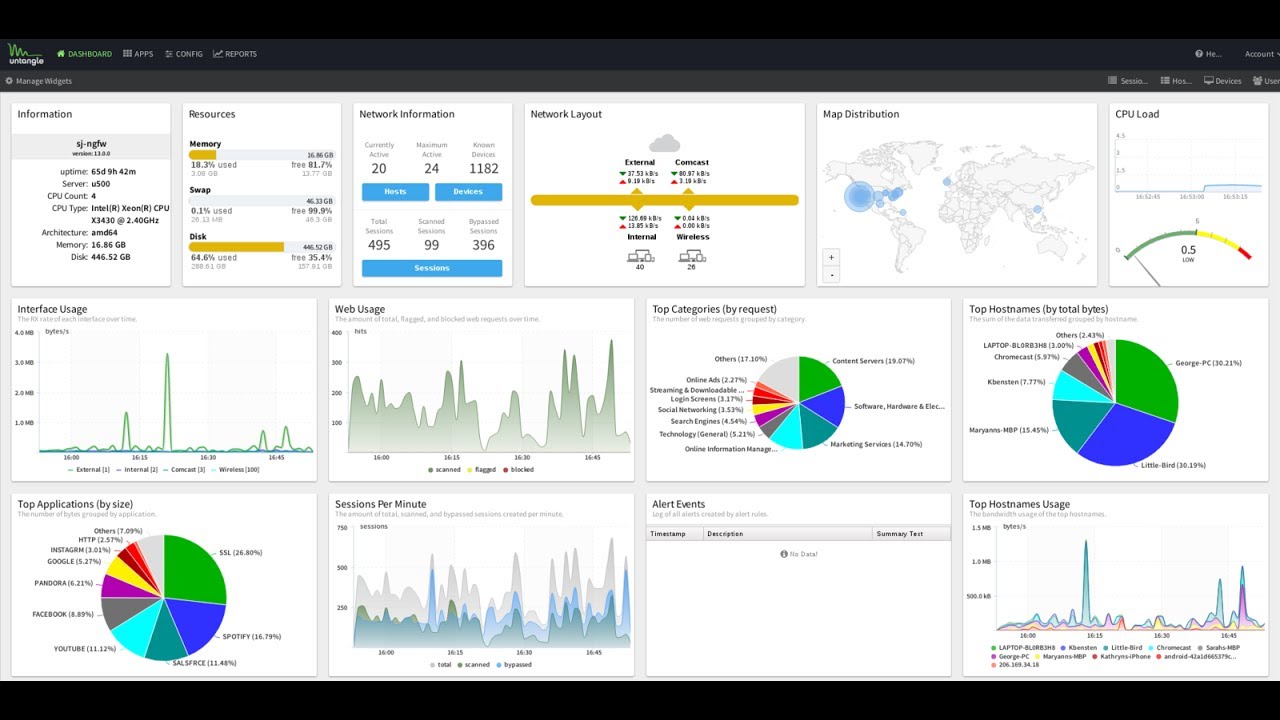Click the Interface Usage widget title
The image size is (1280, 720).
pos(52,309)
